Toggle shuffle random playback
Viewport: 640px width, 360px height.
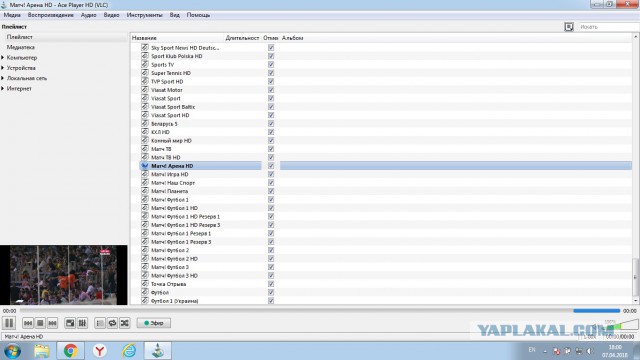pyautogui.click(x=124, y=323)
